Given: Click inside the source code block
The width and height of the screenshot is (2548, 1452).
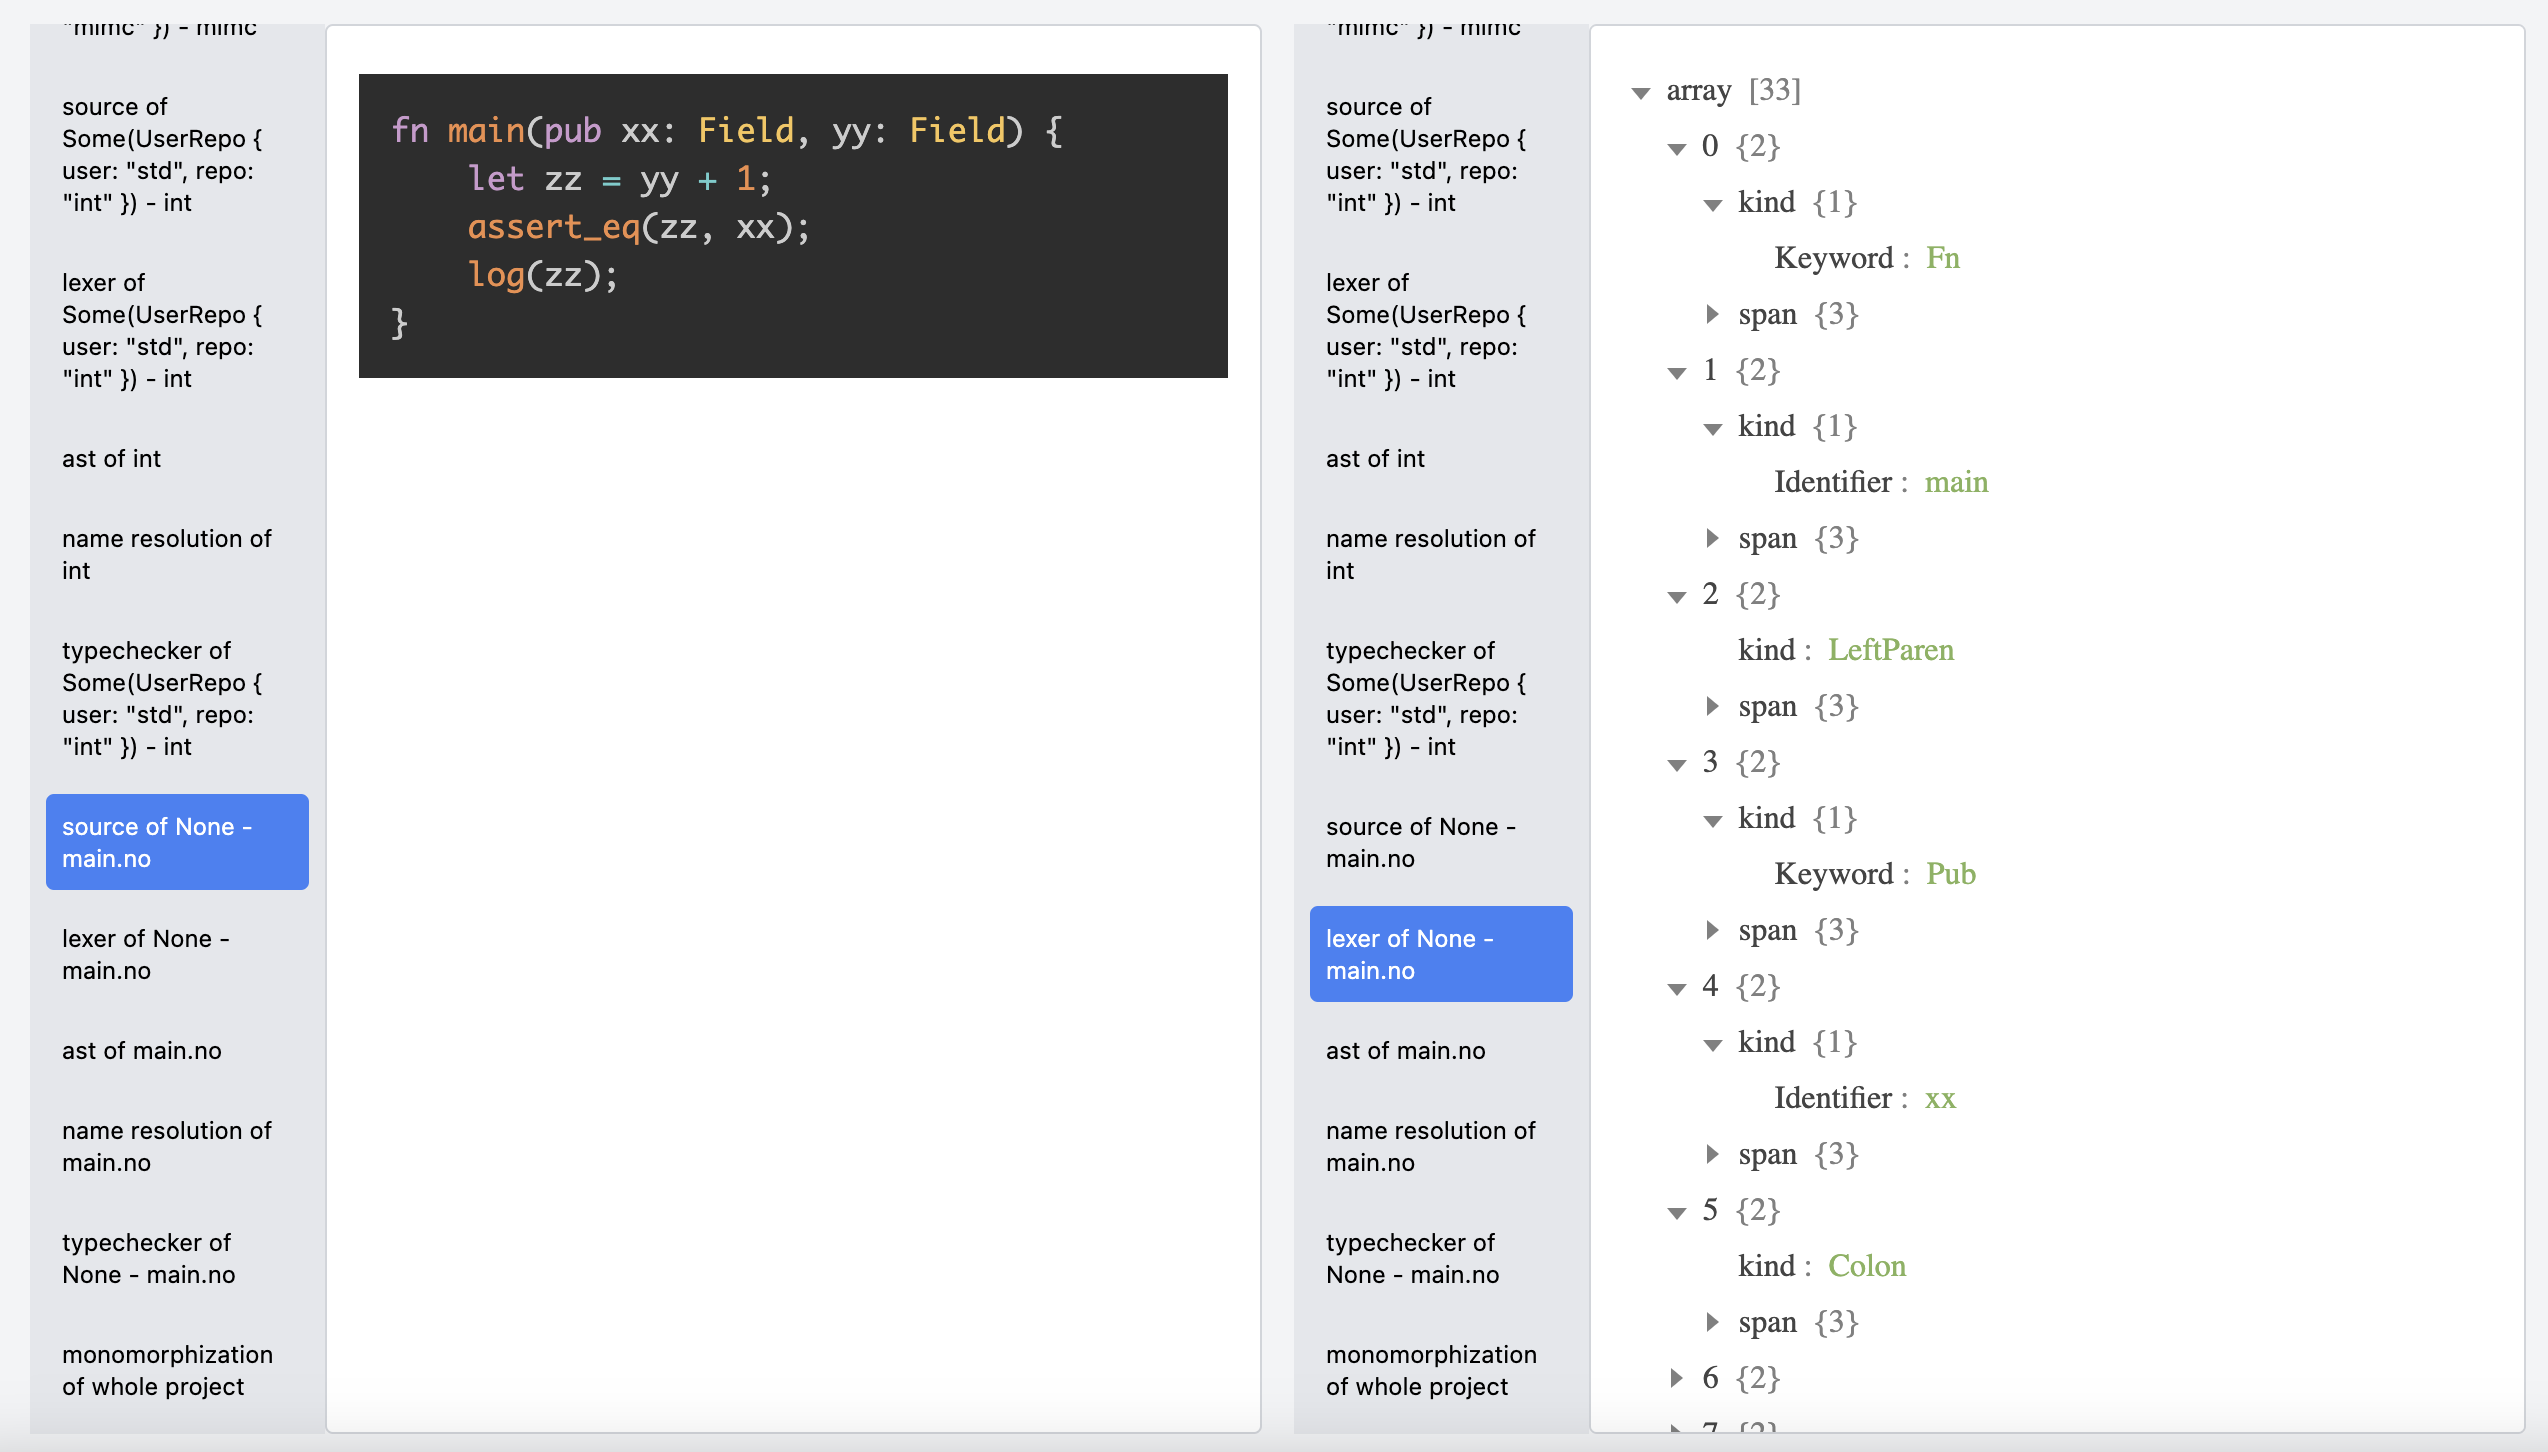Looking at the screenshot, I should 792,226.
